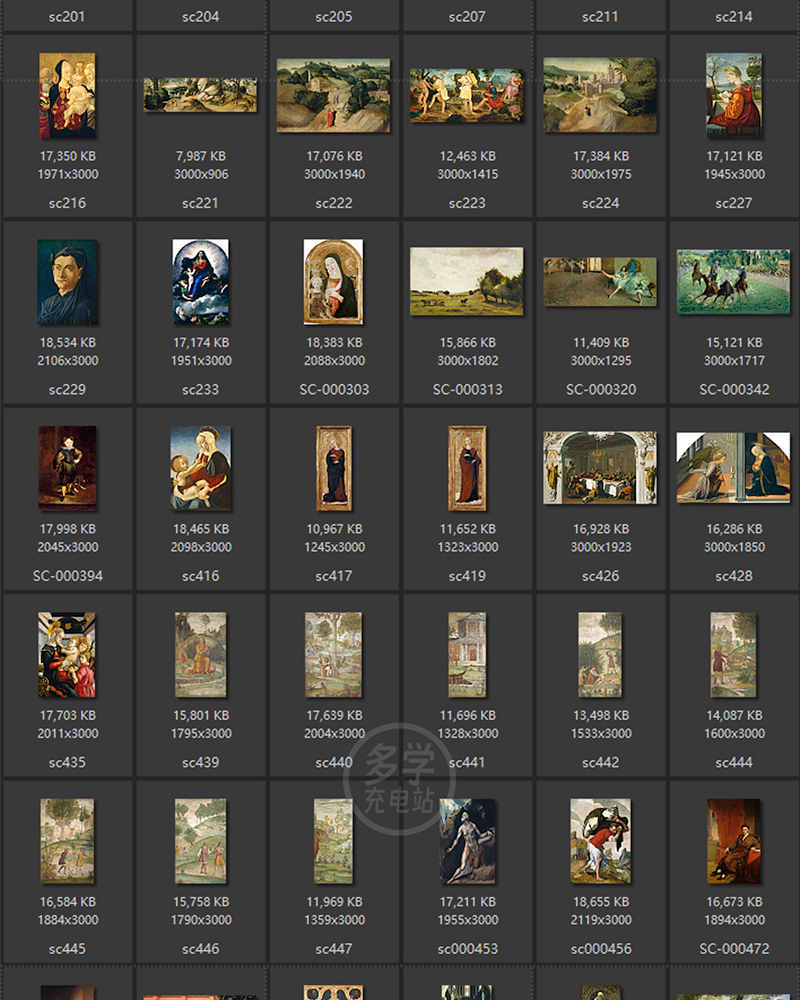Open the sc205 painting thumbnail
Viewport: 800px width, 1000px height.
[334, 95]
